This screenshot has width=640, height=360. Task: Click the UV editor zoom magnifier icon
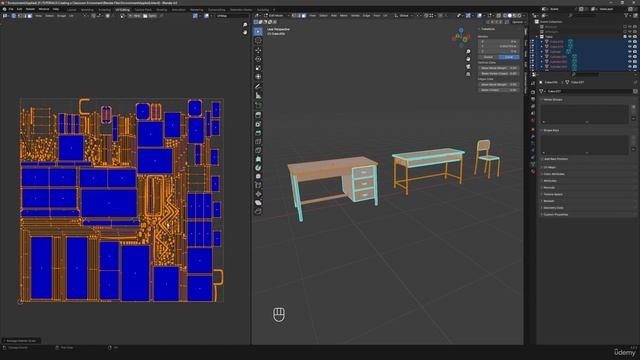245,25
